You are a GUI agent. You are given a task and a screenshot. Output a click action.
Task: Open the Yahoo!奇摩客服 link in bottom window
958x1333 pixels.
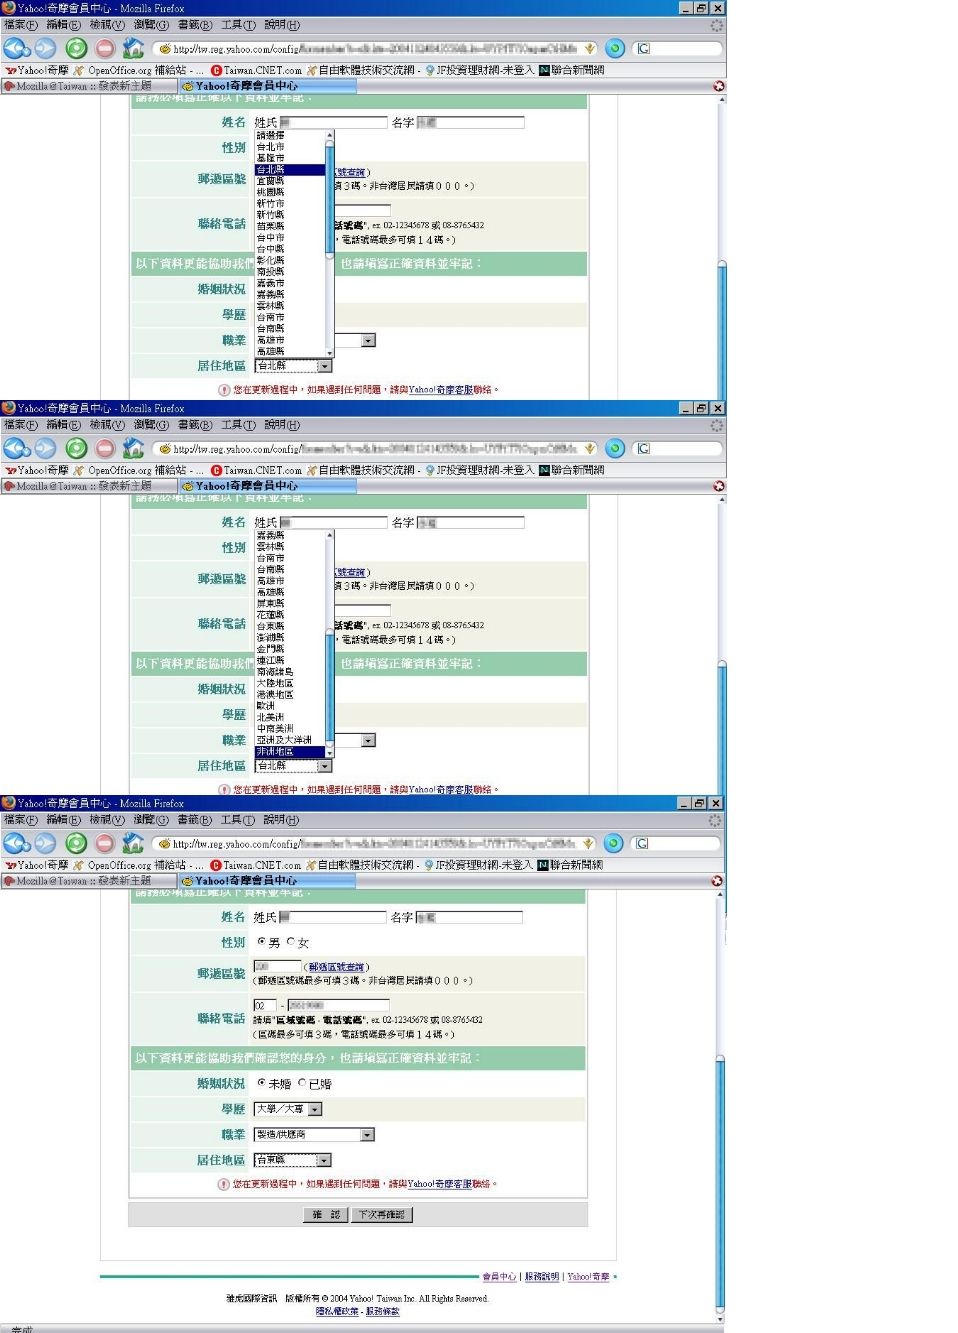[x=441, y=1184]
